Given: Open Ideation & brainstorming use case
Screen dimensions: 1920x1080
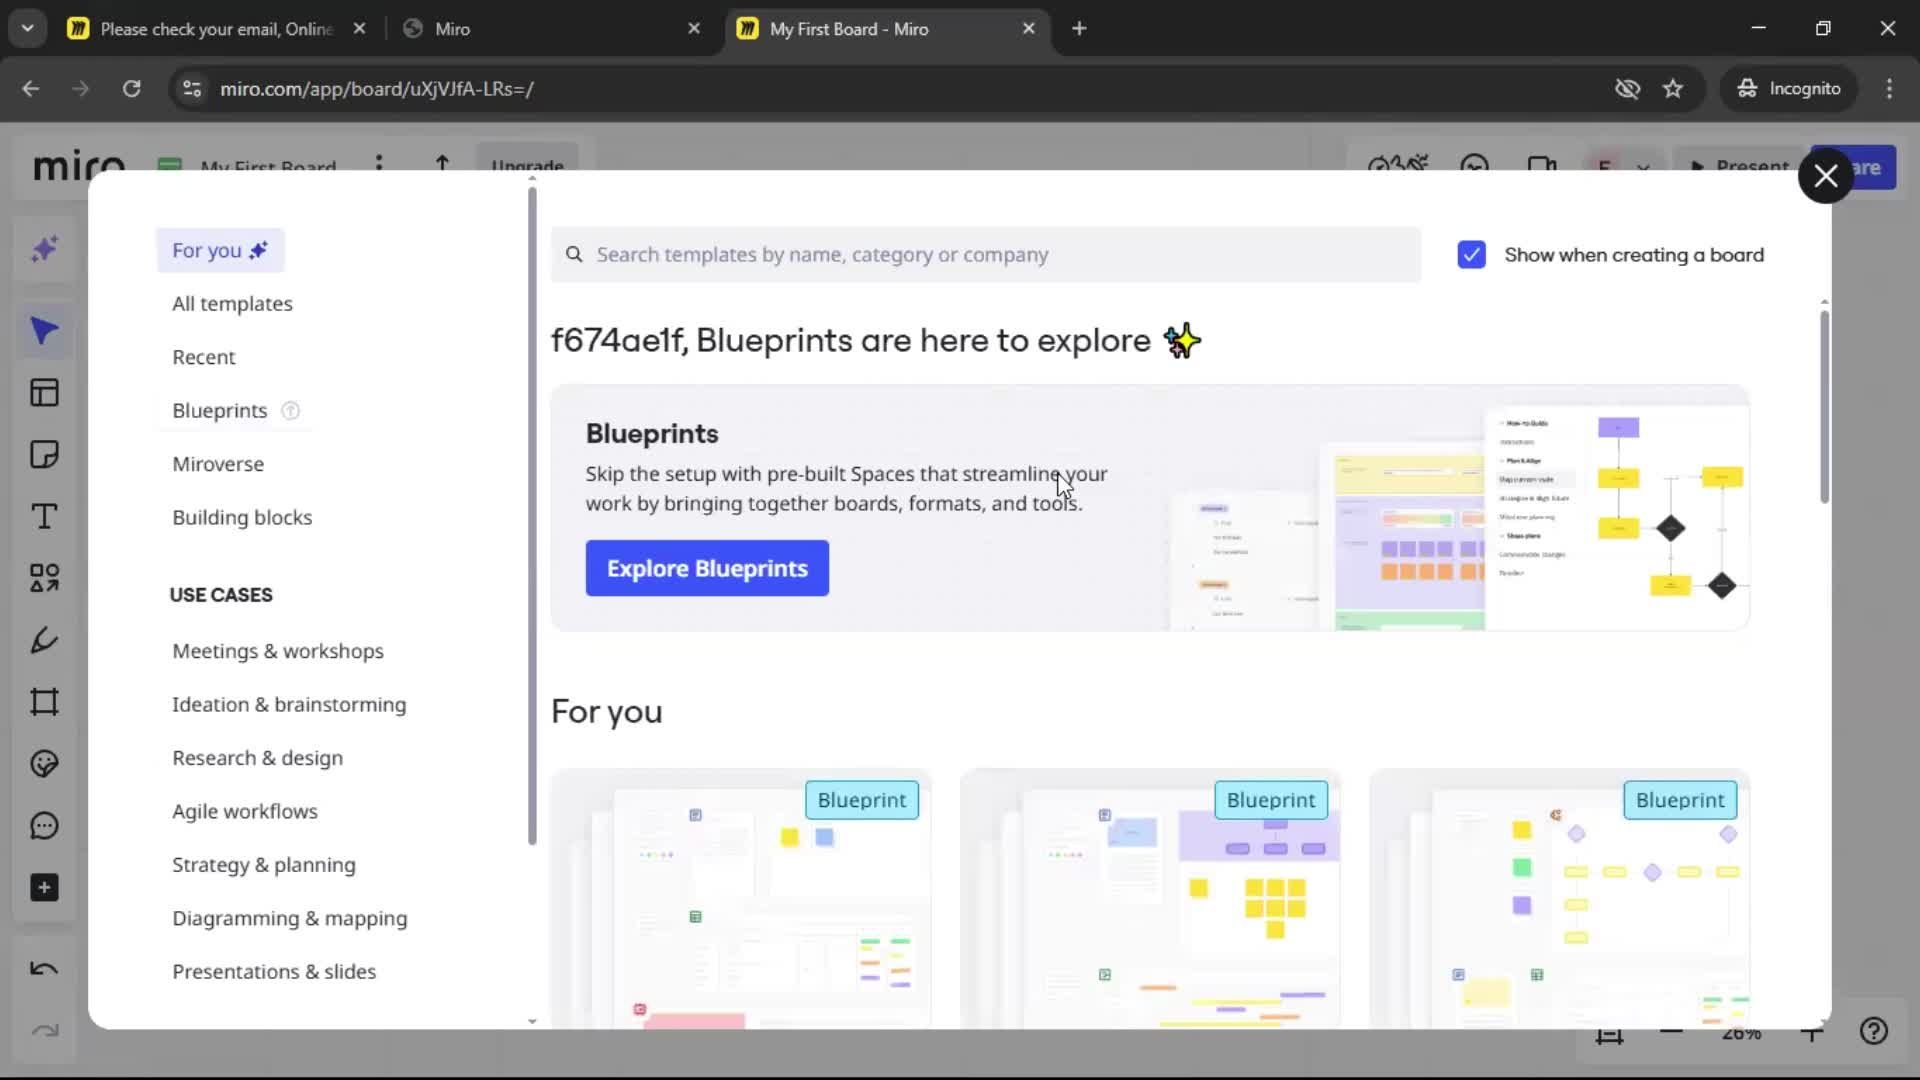Looking at the screenshot, I should (289, 705).
